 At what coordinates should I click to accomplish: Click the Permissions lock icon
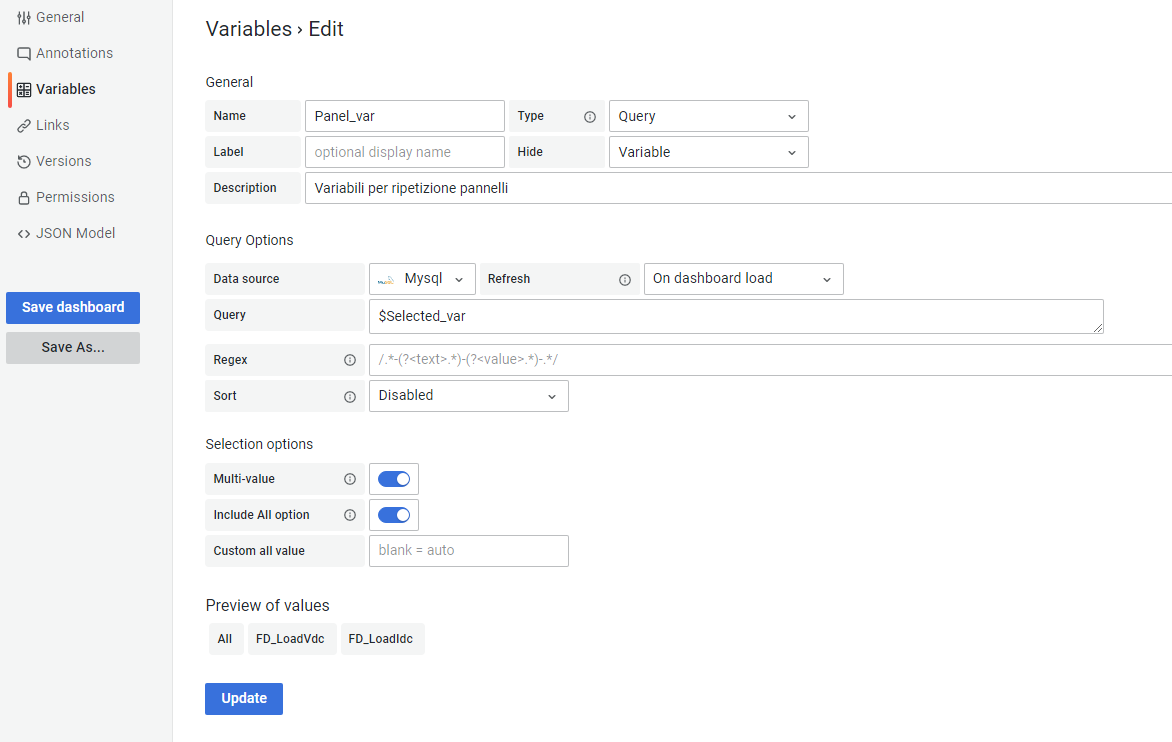(24, 197)
